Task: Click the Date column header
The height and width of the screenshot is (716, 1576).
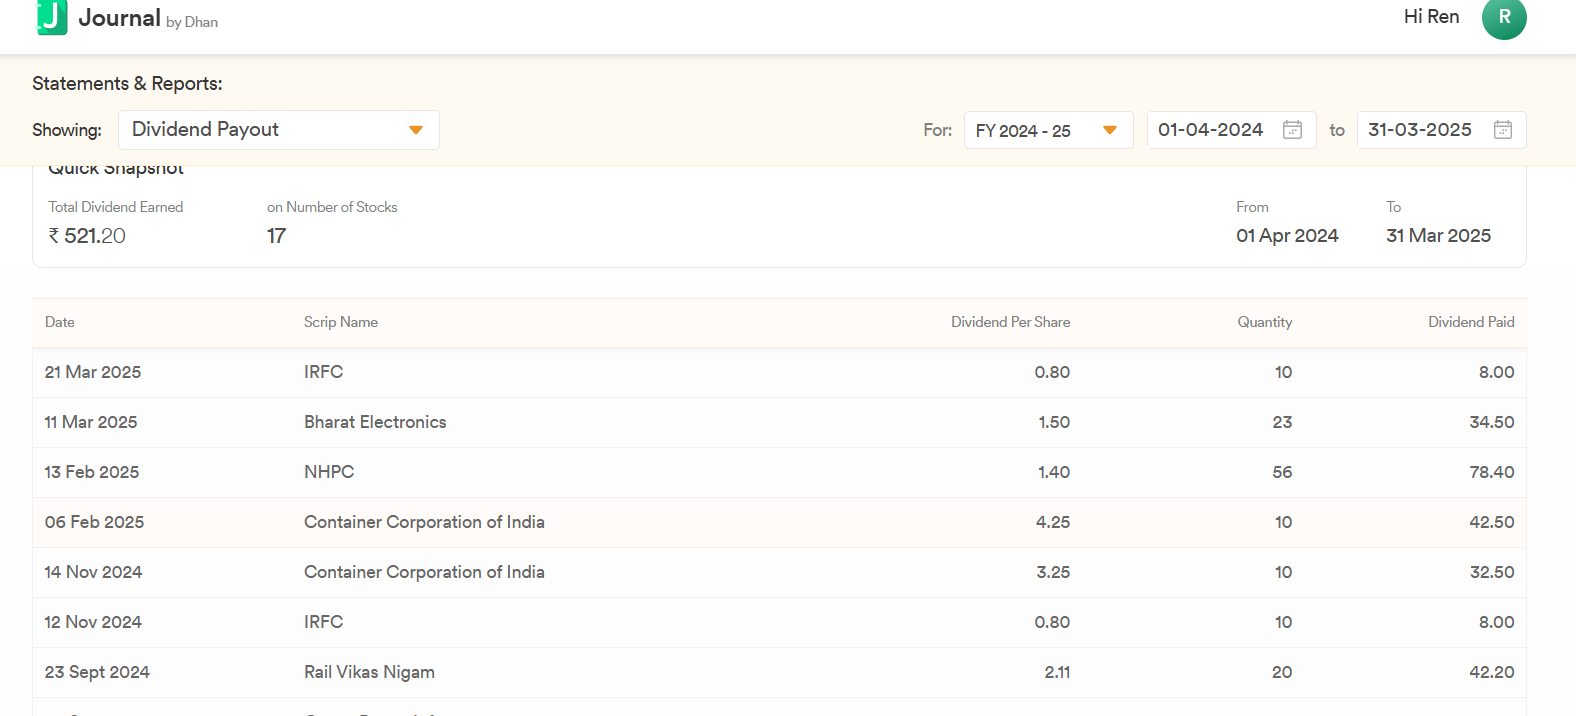Action: tap(60, 322)
